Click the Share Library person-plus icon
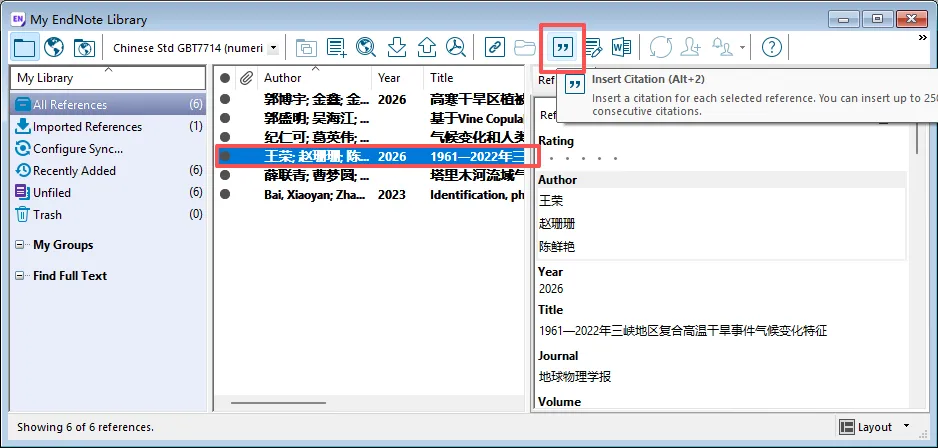 coord(691,47)
